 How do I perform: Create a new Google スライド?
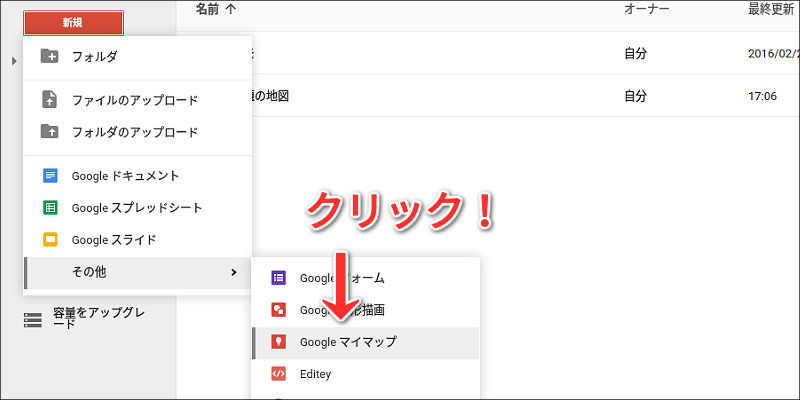point(137,239)
